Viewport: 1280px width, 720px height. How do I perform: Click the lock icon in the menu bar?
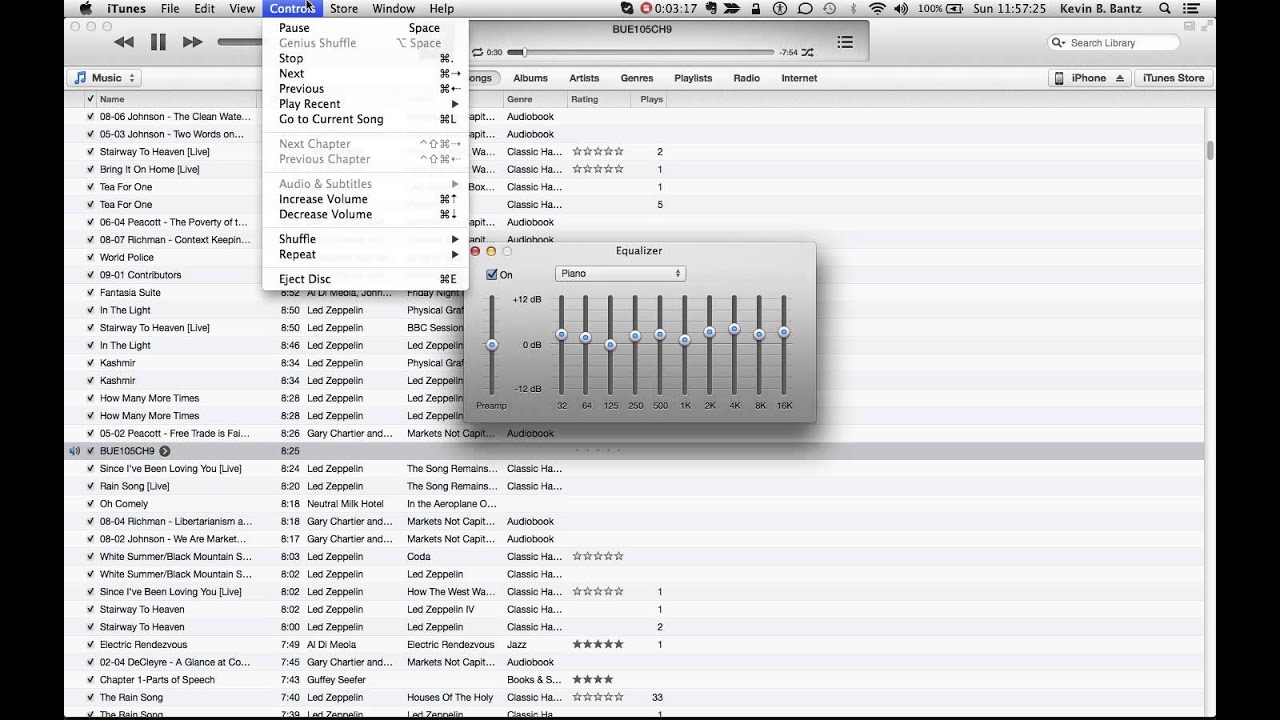click(x=755, y=8)
